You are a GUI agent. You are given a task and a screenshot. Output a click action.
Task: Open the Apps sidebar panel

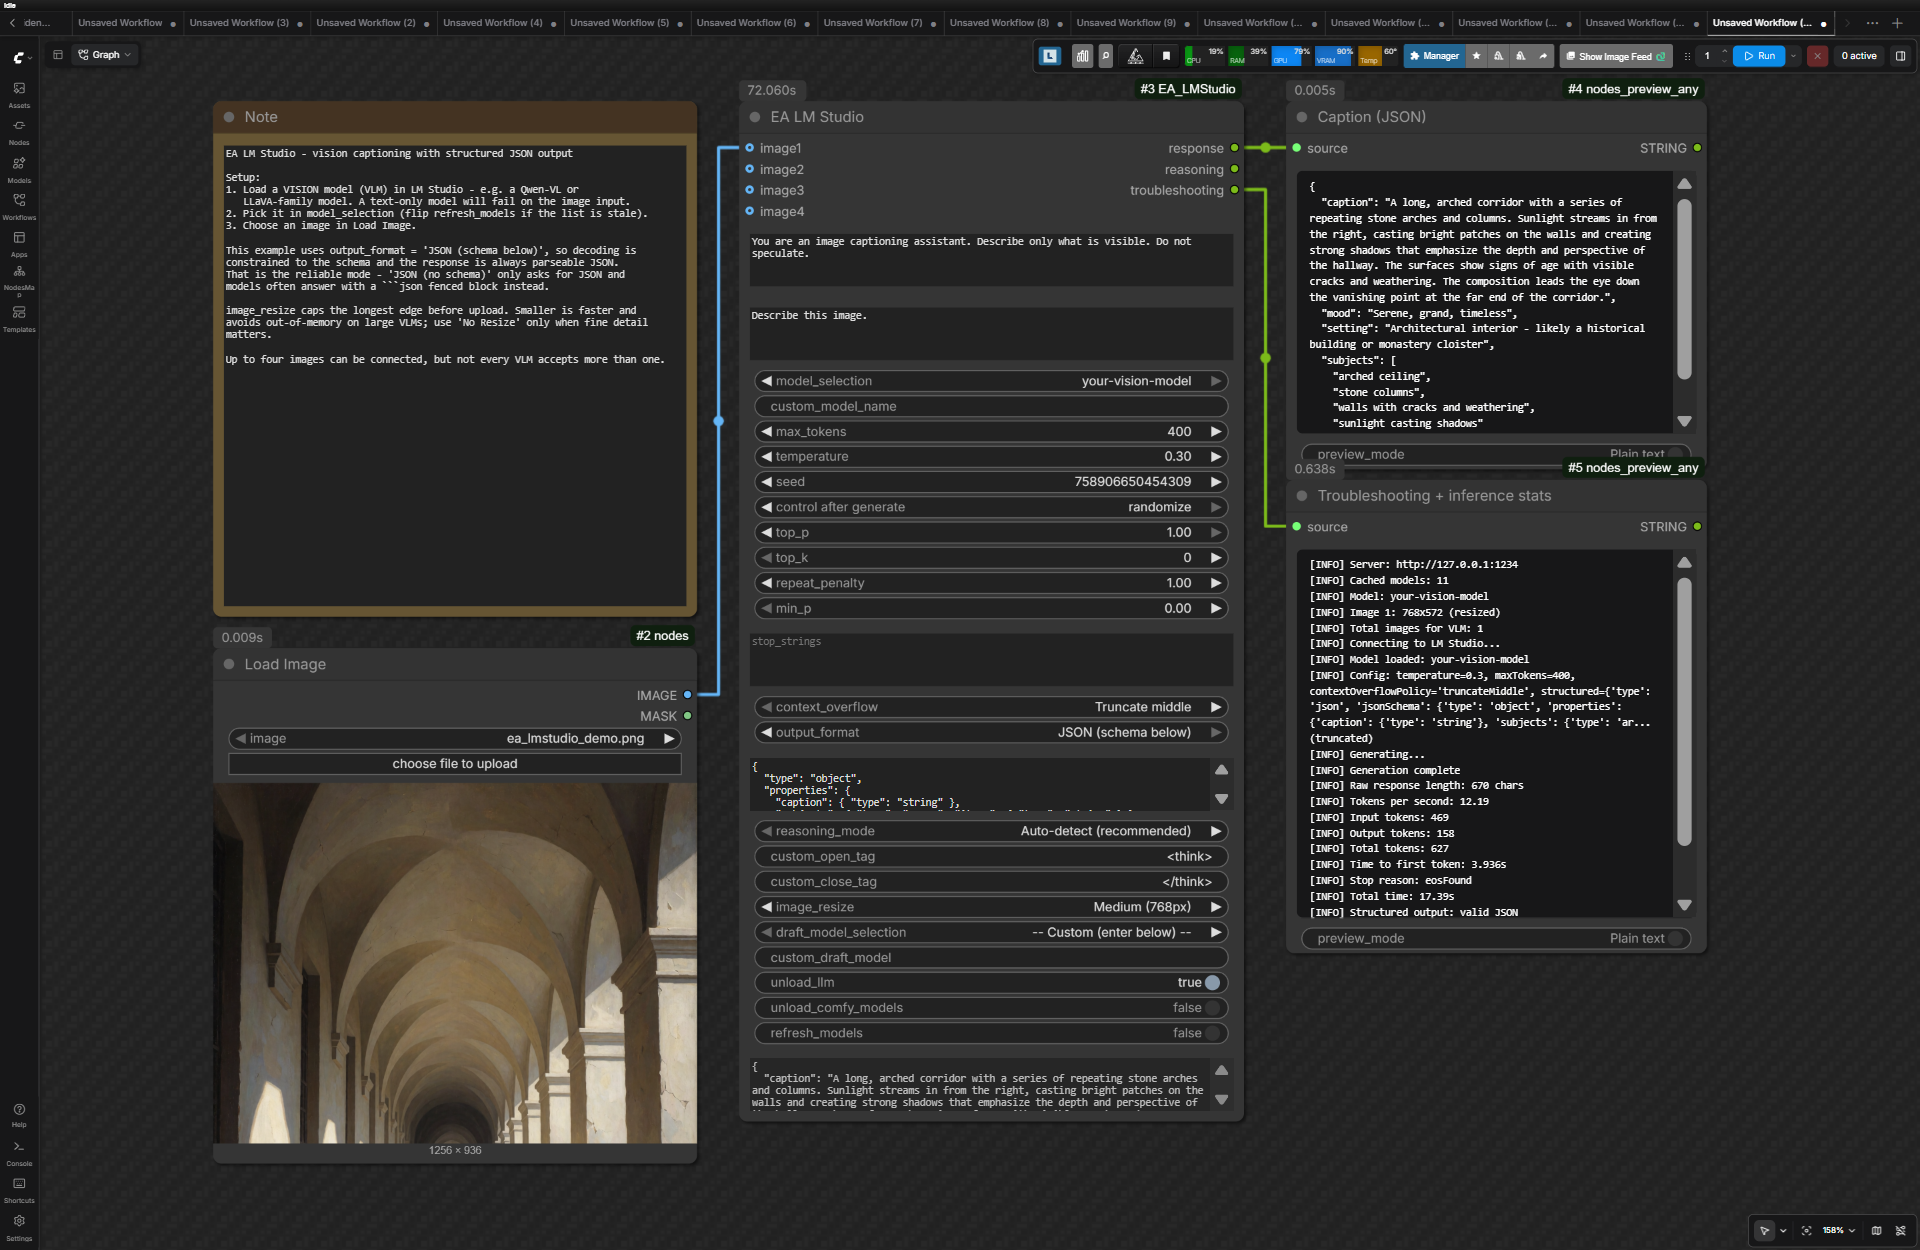(x=19, y=243)
